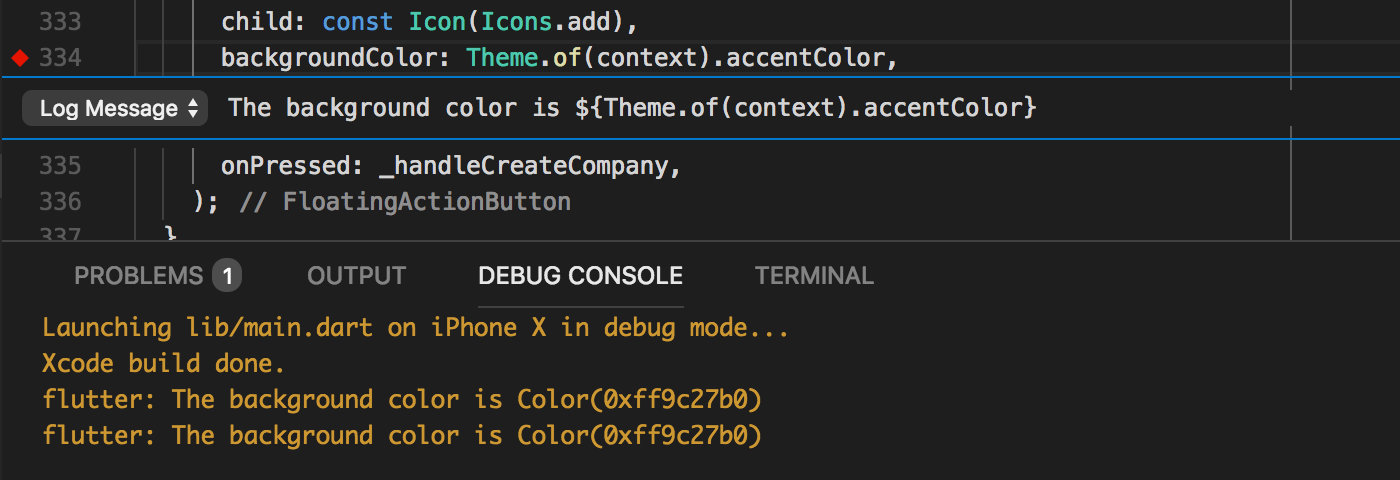Click the FloatingActionButton closing comment label

tap(427, 202)
